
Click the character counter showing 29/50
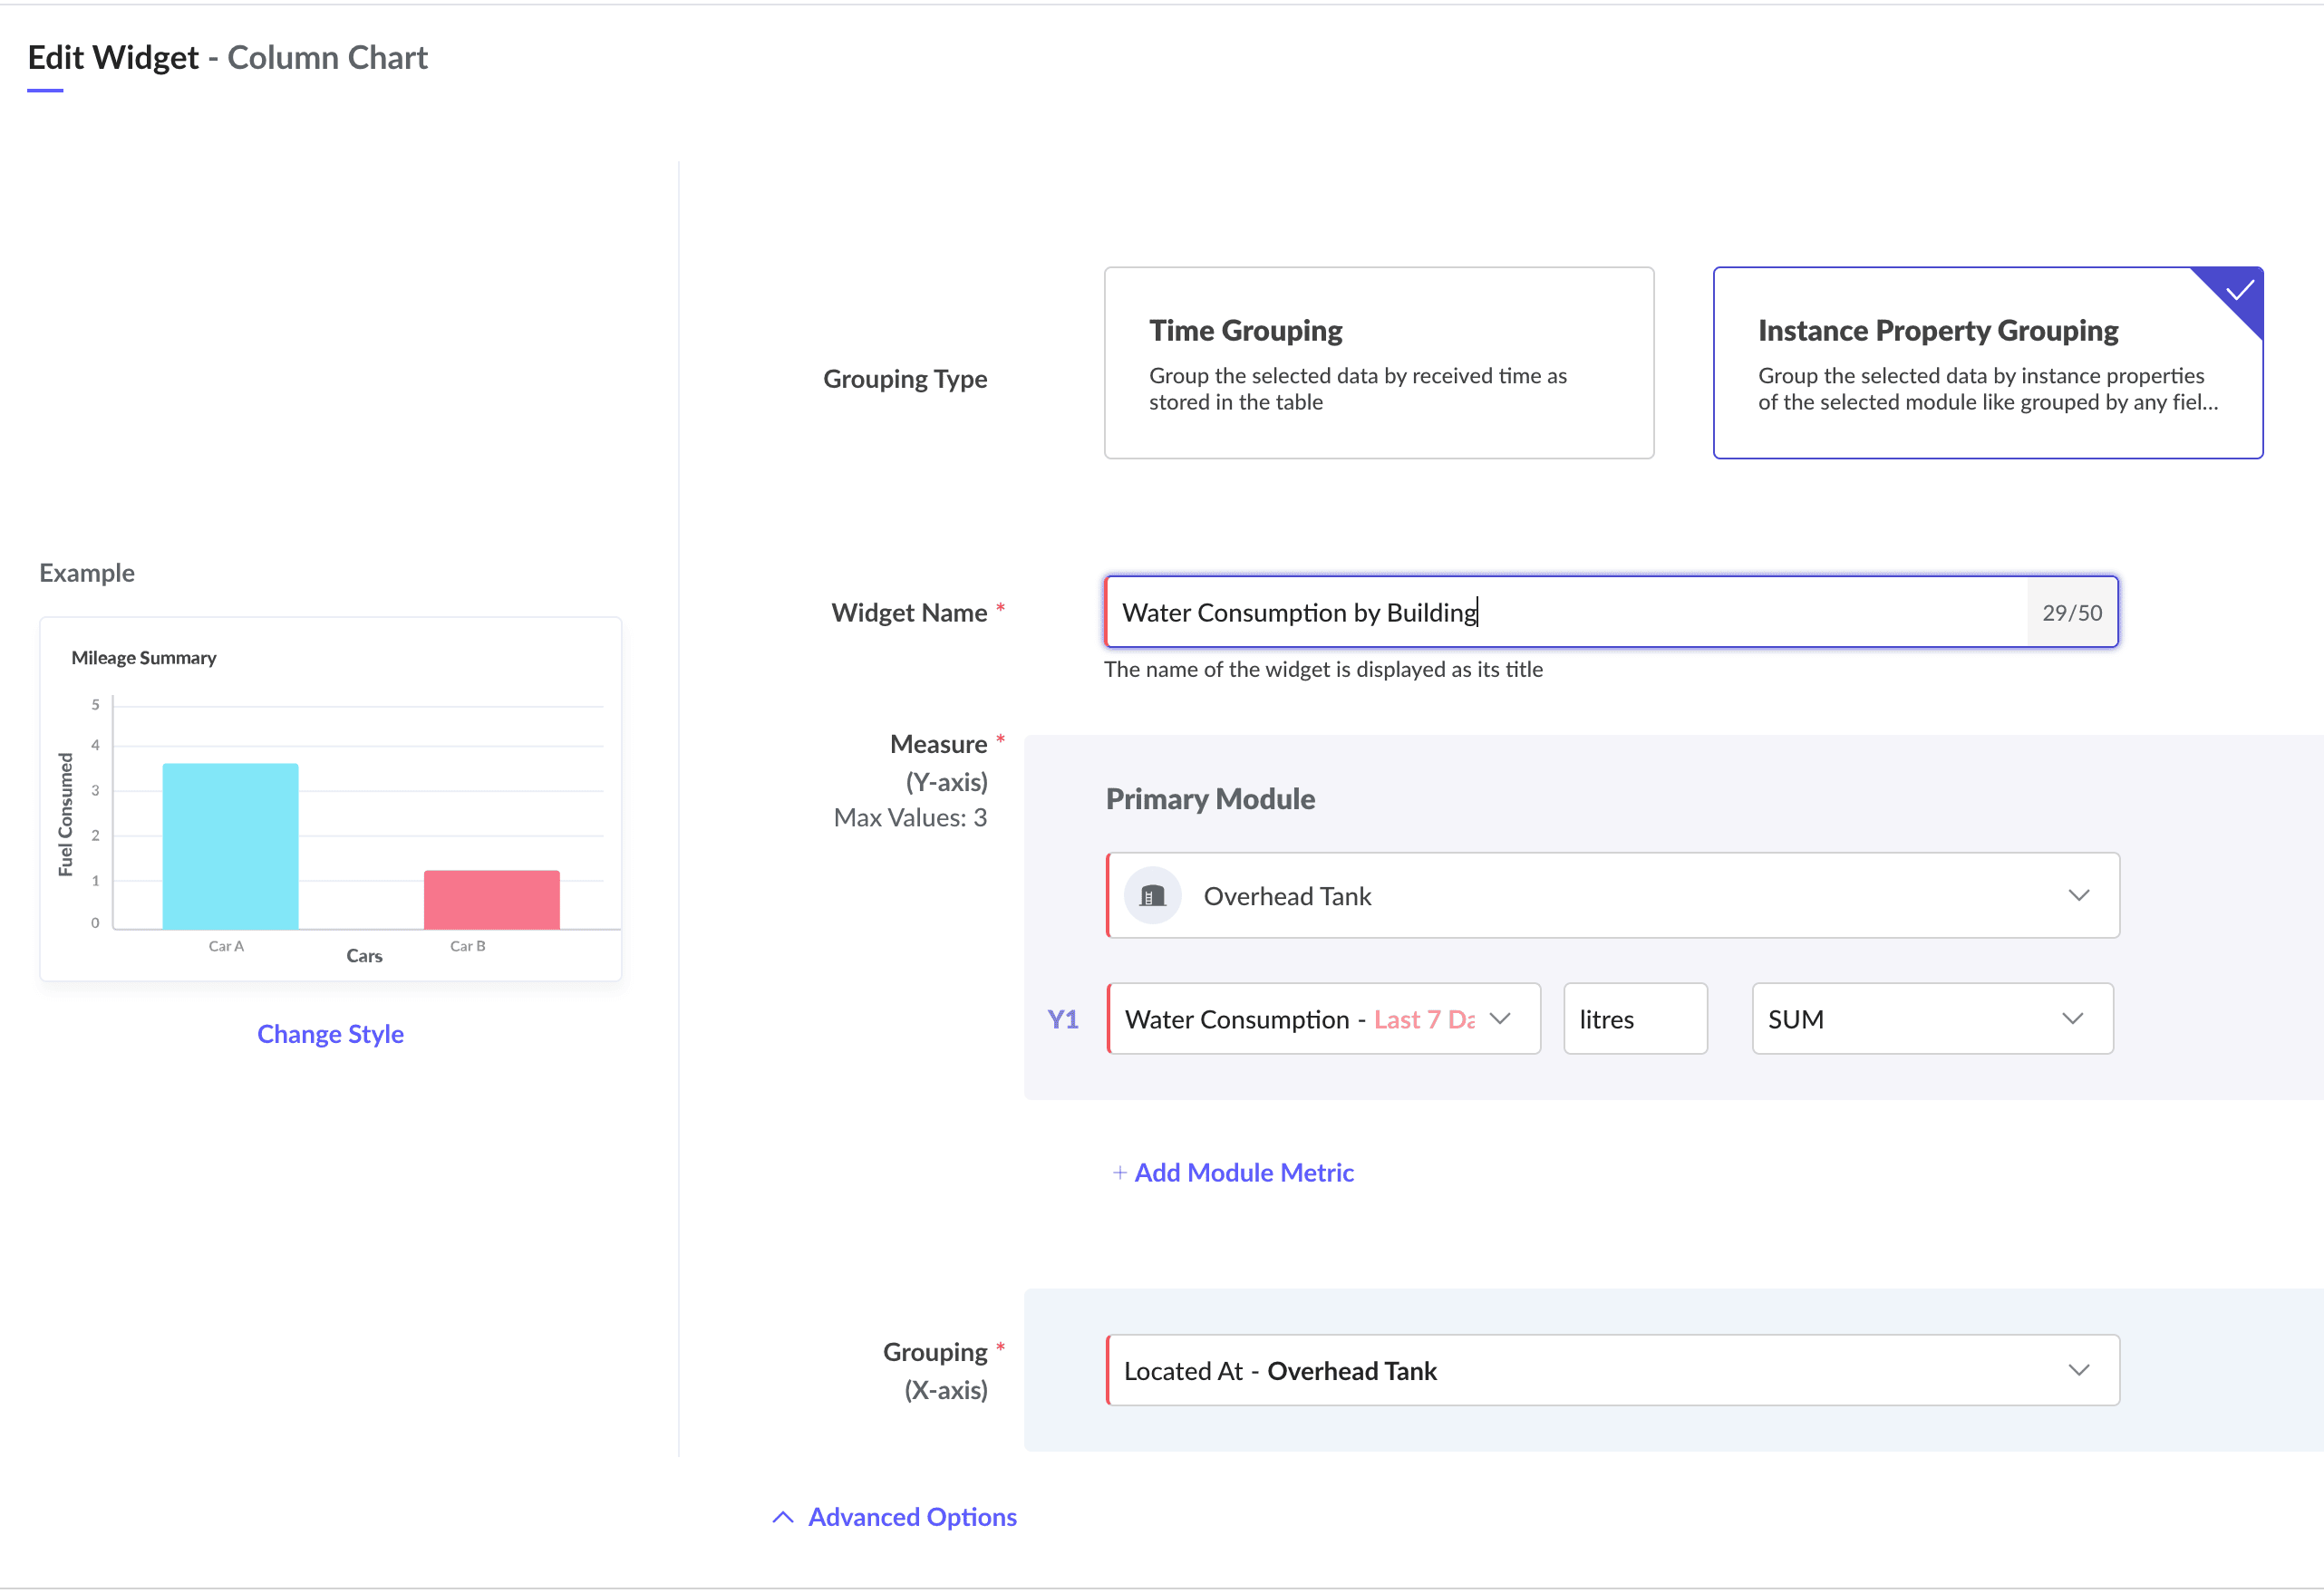pos(2071,612)
